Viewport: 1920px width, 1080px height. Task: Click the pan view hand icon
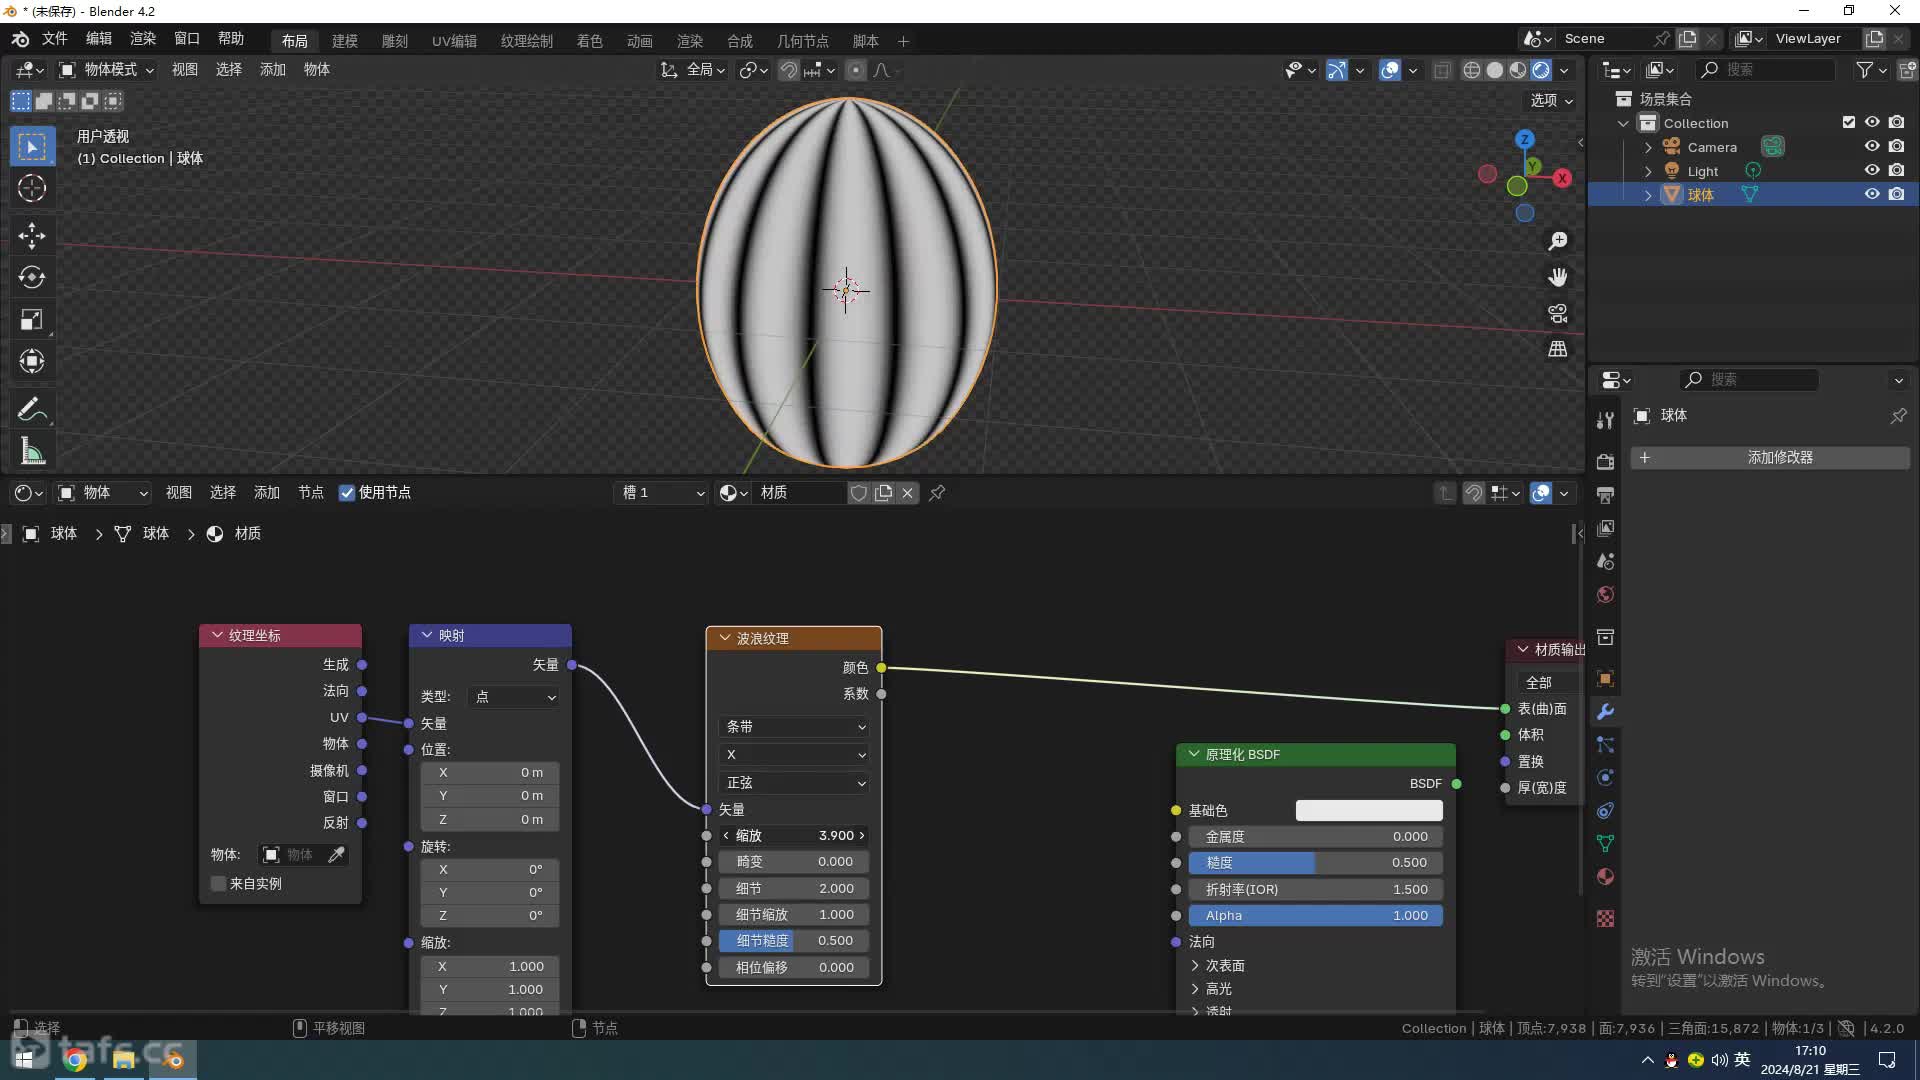click(x=1557, y=277)
